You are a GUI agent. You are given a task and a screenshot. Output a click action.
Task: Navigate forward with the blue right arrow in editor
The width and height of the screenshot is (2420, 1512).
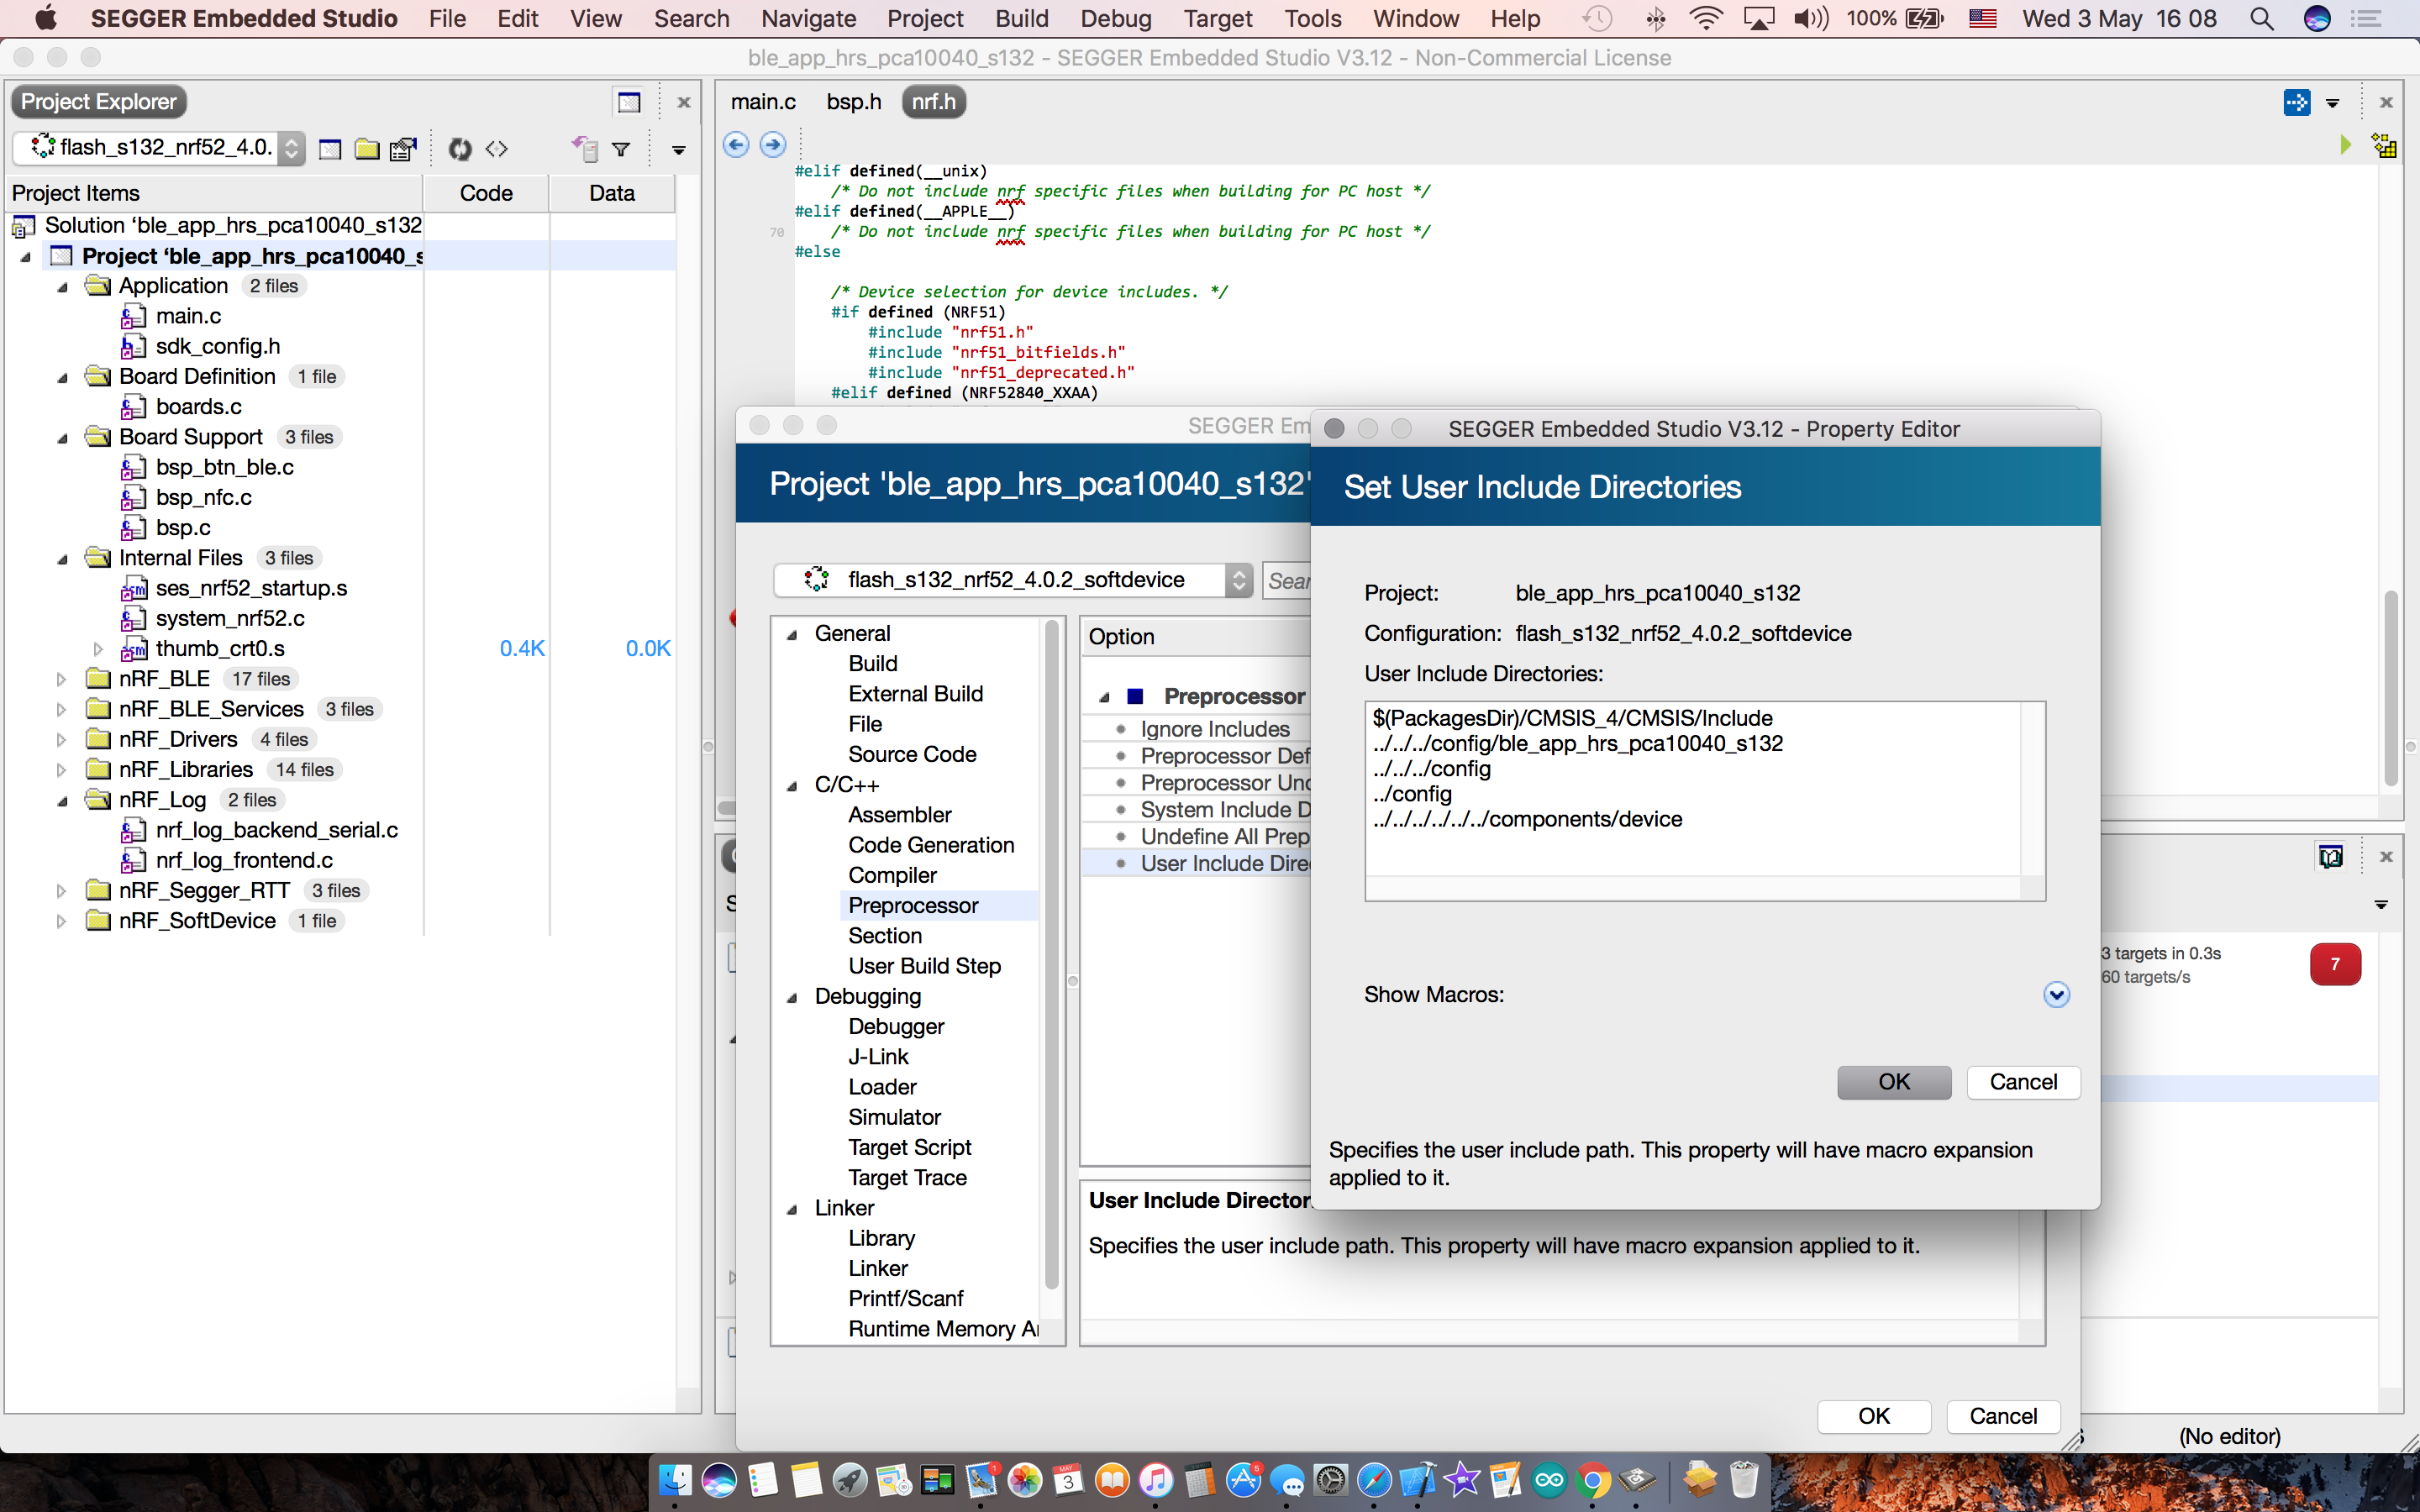[x=773, y=144]
